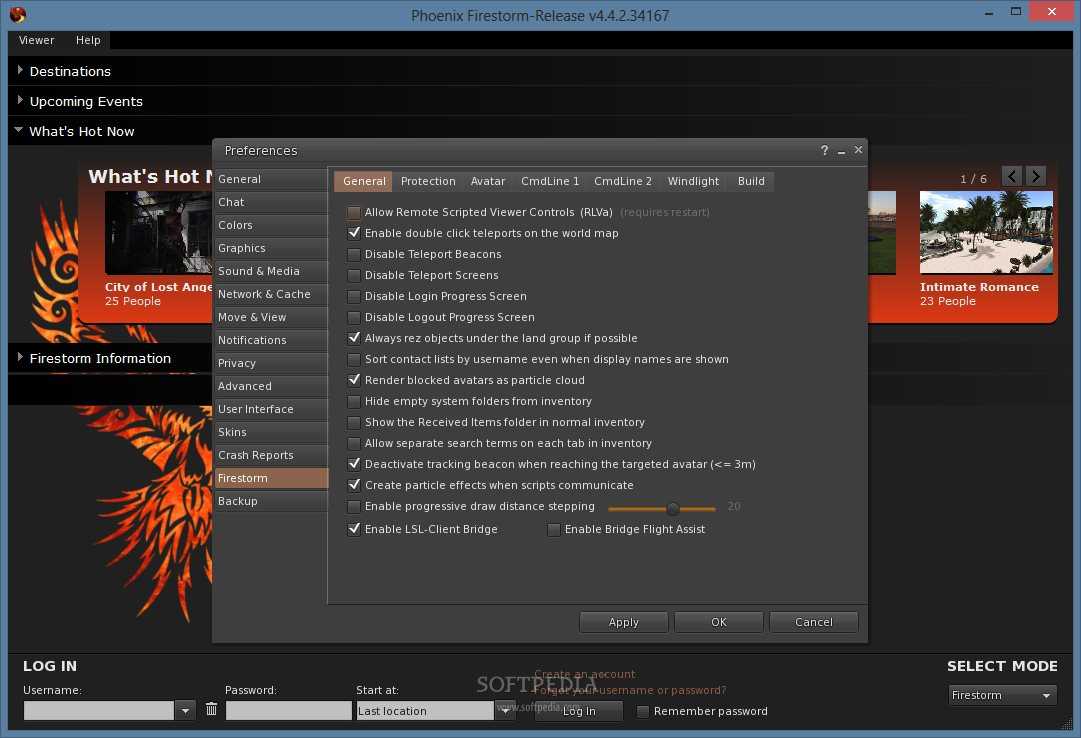The width and height of the screenshot is (1081, 738).
Task: Open Graphics preferences category
Action: point(271,248)
